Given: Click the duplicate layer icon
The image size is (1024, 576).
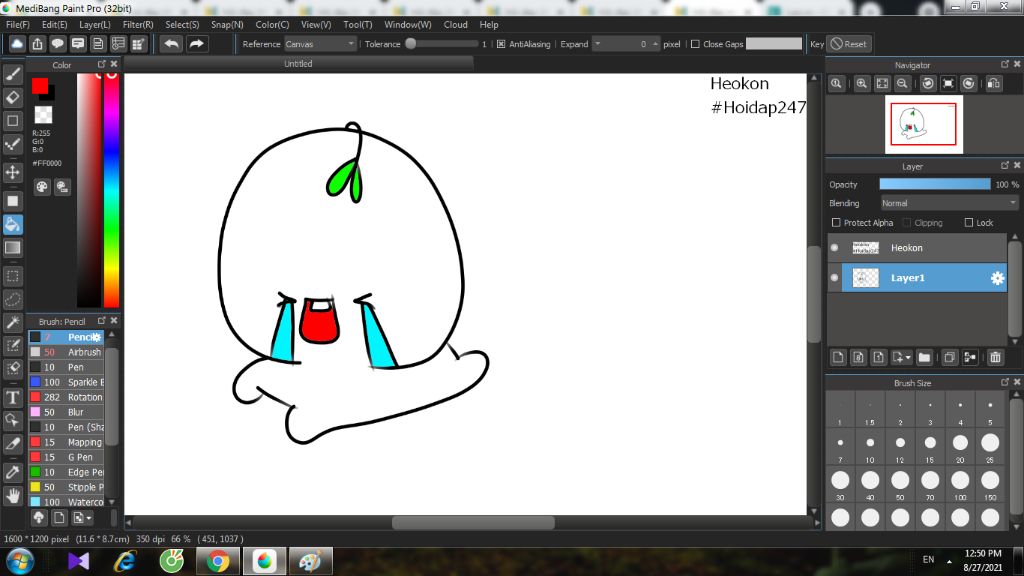Looking at the screenshot, I should 950,357.
